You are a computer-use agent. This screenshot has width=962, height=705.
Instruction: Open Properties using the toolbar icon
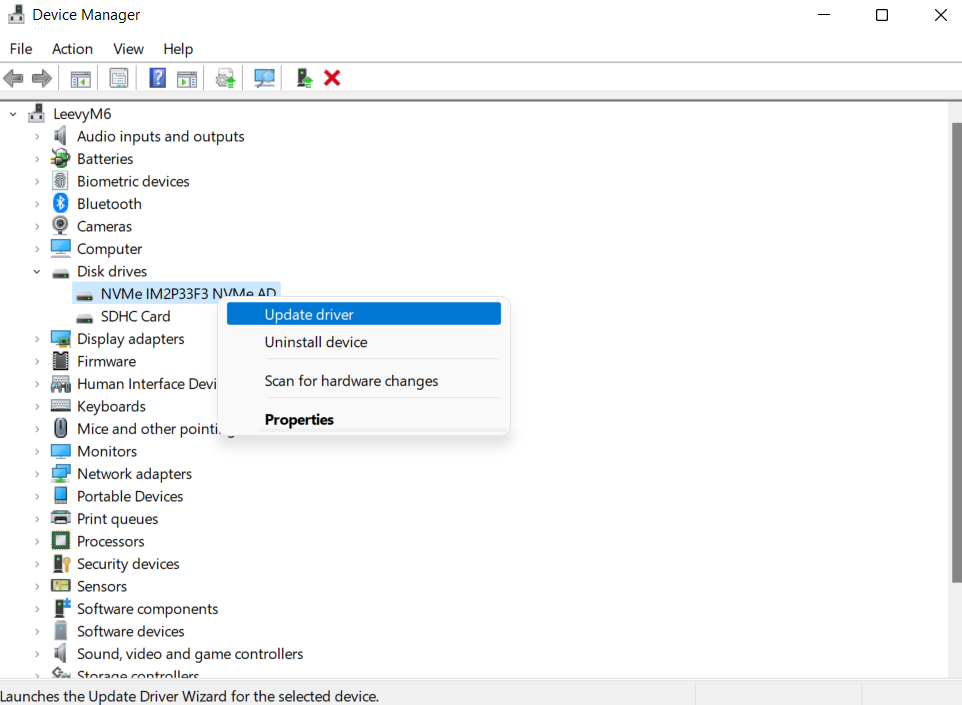(118, 78)
